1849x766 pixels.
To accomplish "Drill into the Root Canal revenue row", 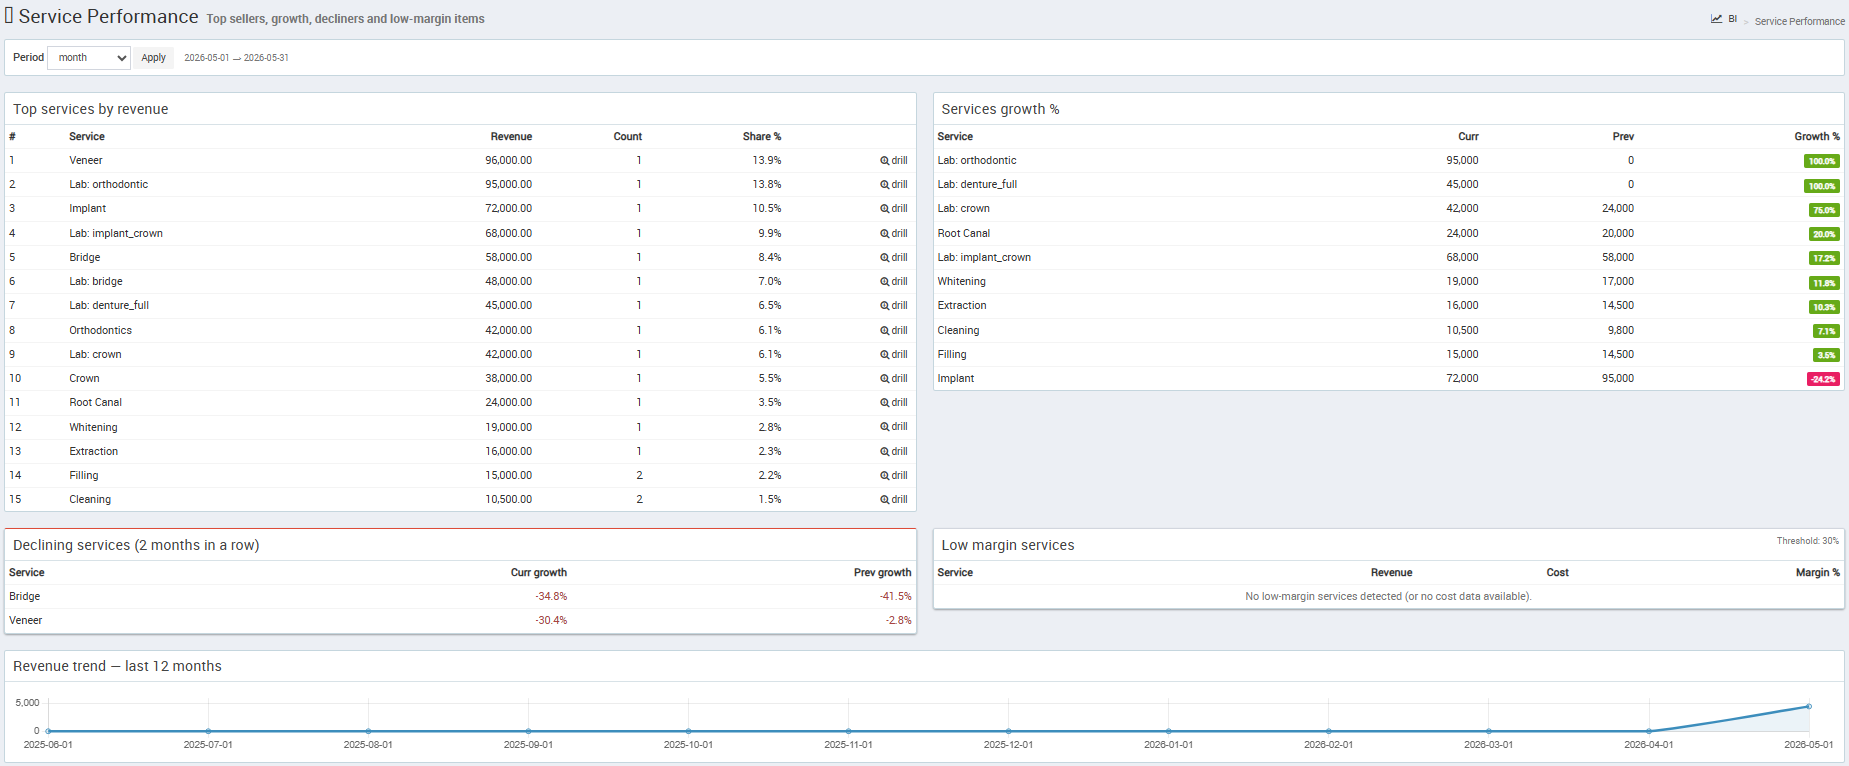I will [x=894, y=402].
